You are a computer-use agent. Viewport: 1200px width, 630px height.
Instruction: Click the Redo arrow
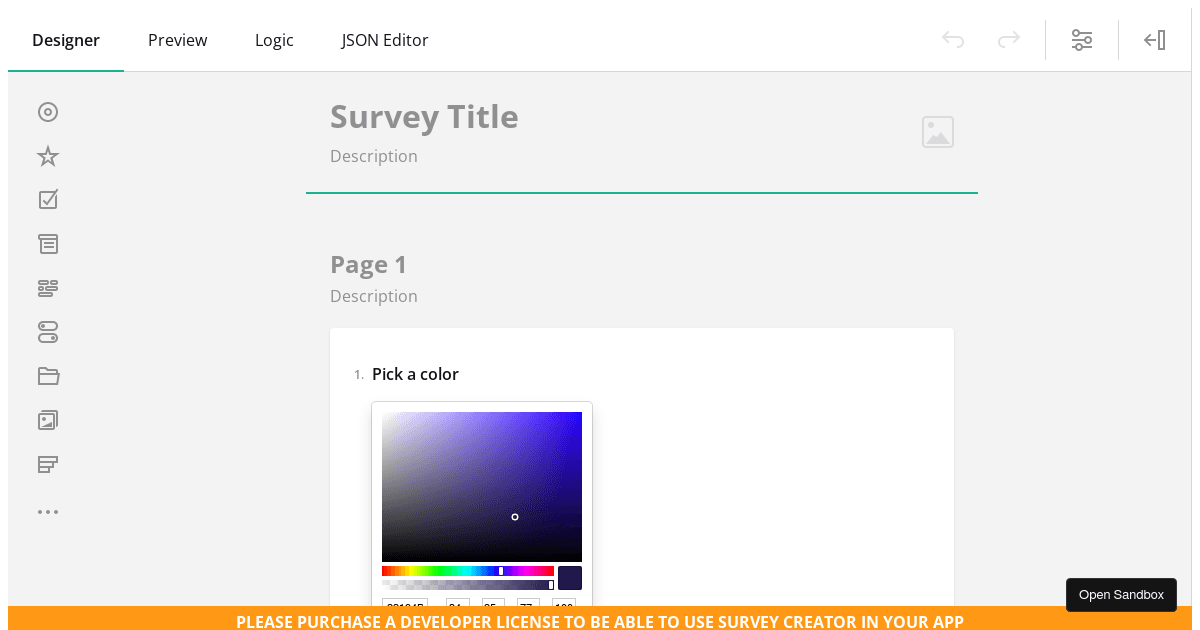[1009, 40]
